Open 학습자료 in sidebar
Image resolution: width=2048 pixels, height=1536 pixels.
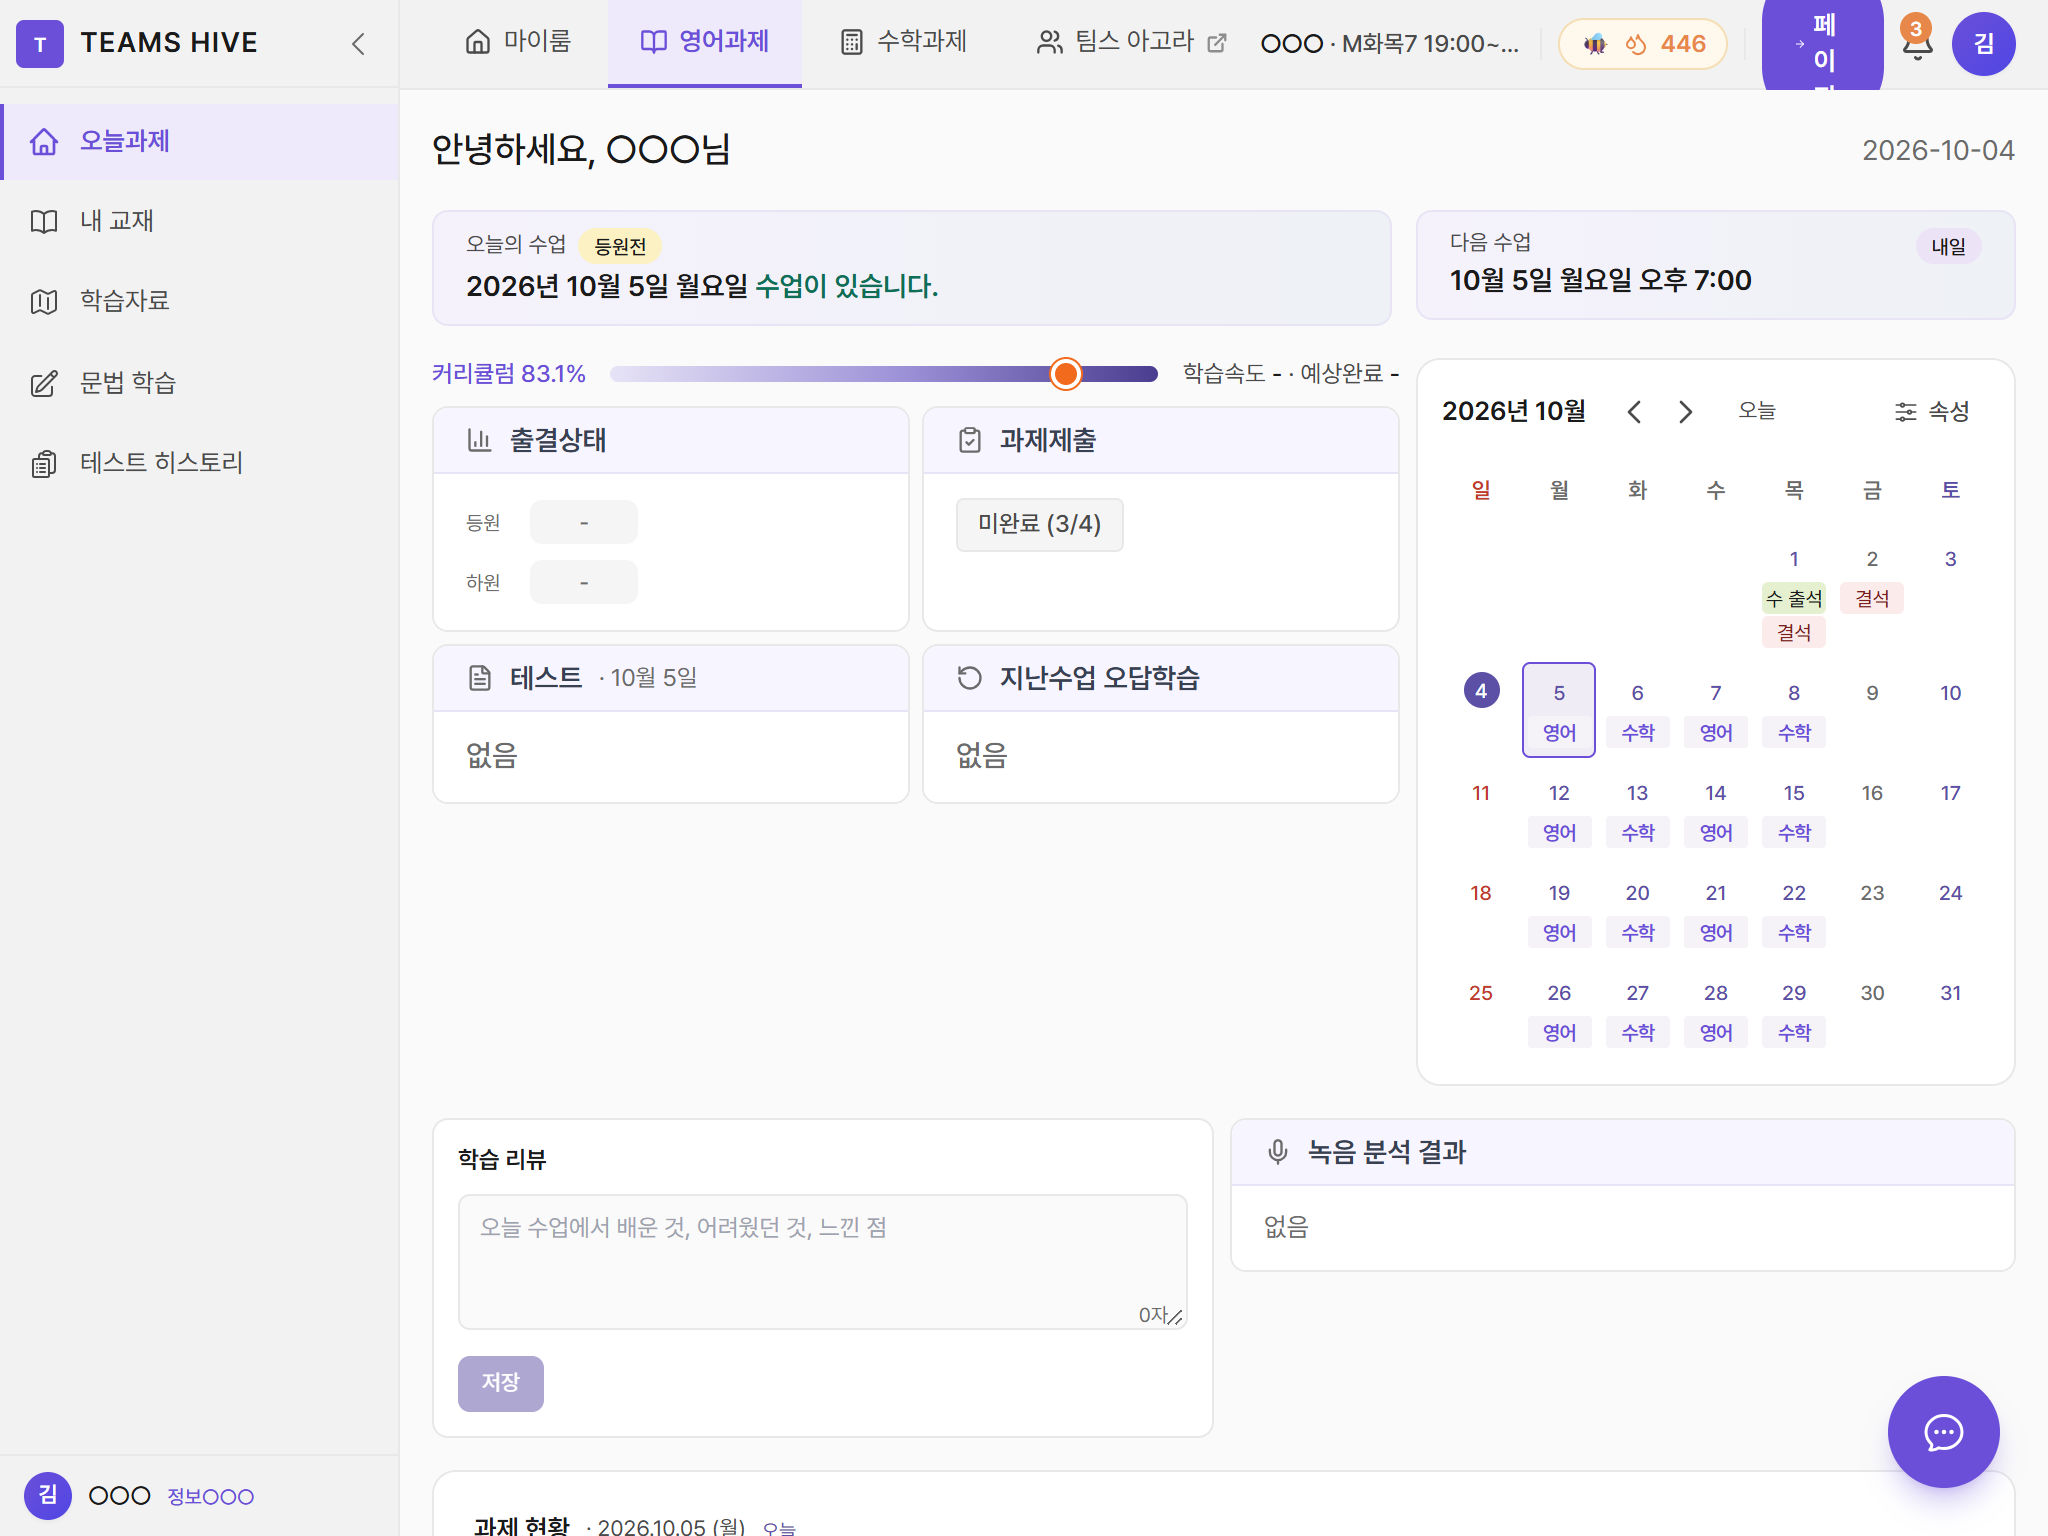201,301
